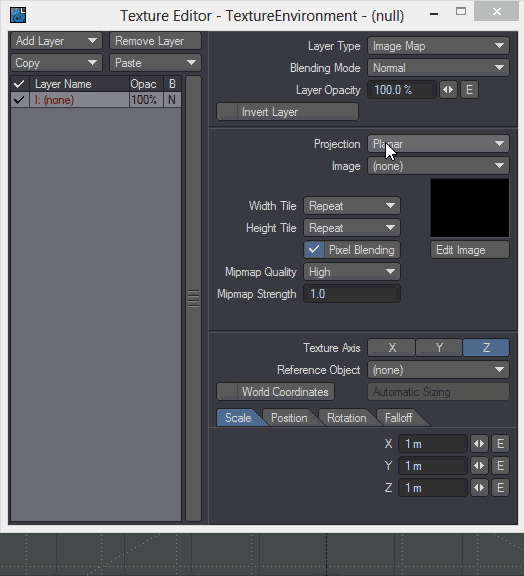Open Mipmap Quality dropdown set to High
The image size is (524, 576).
pyautogui.click(x=352, y=272)
